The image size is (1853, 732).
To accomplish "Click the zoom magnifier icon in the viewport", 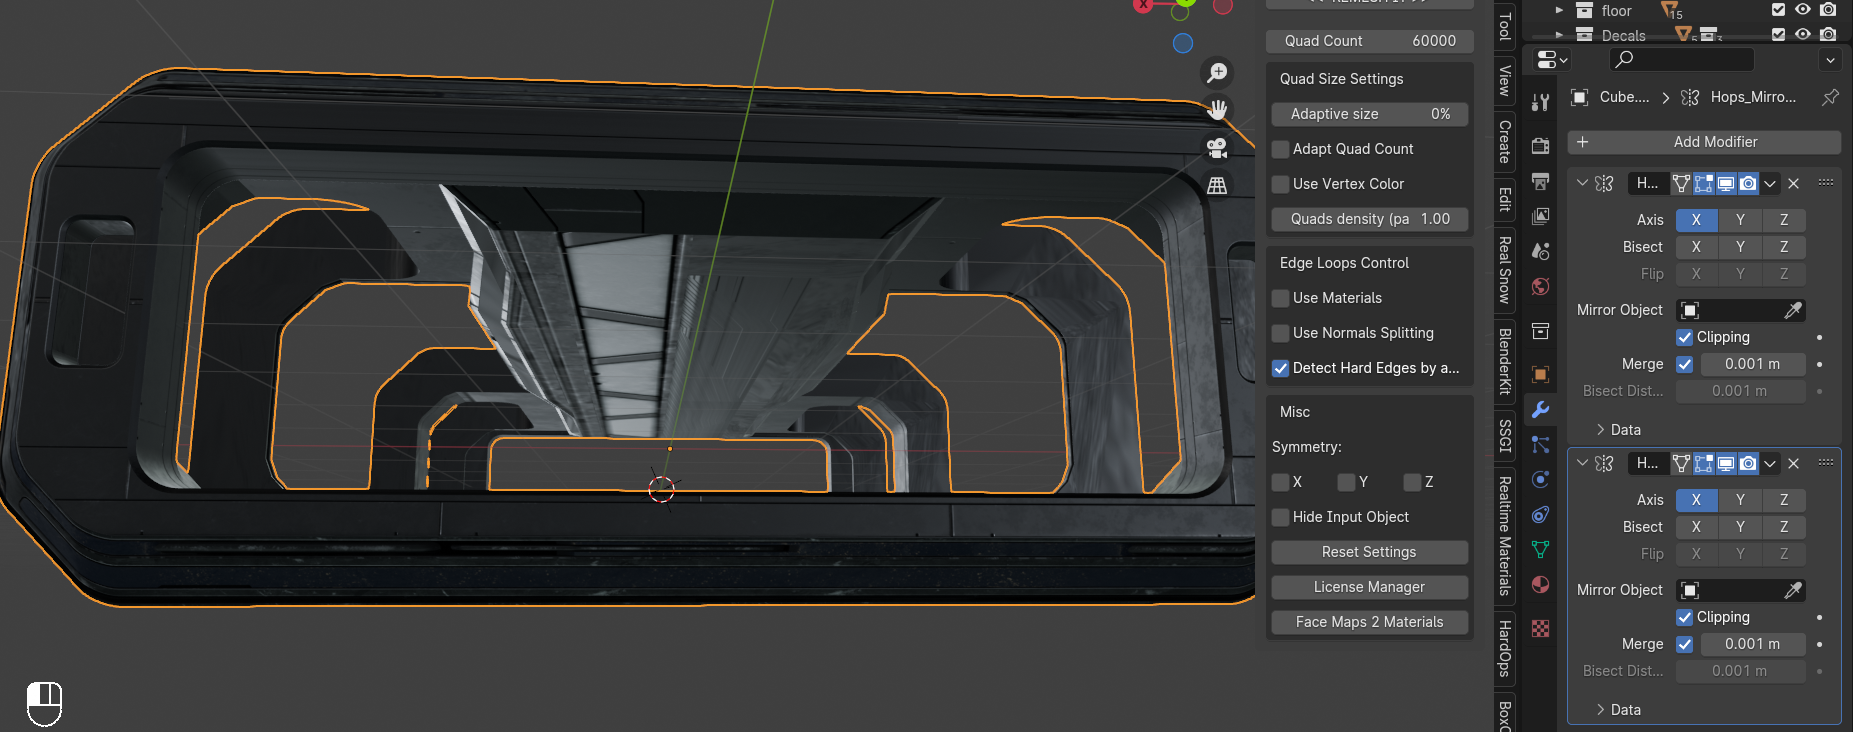I will (x=1217, y=73).
